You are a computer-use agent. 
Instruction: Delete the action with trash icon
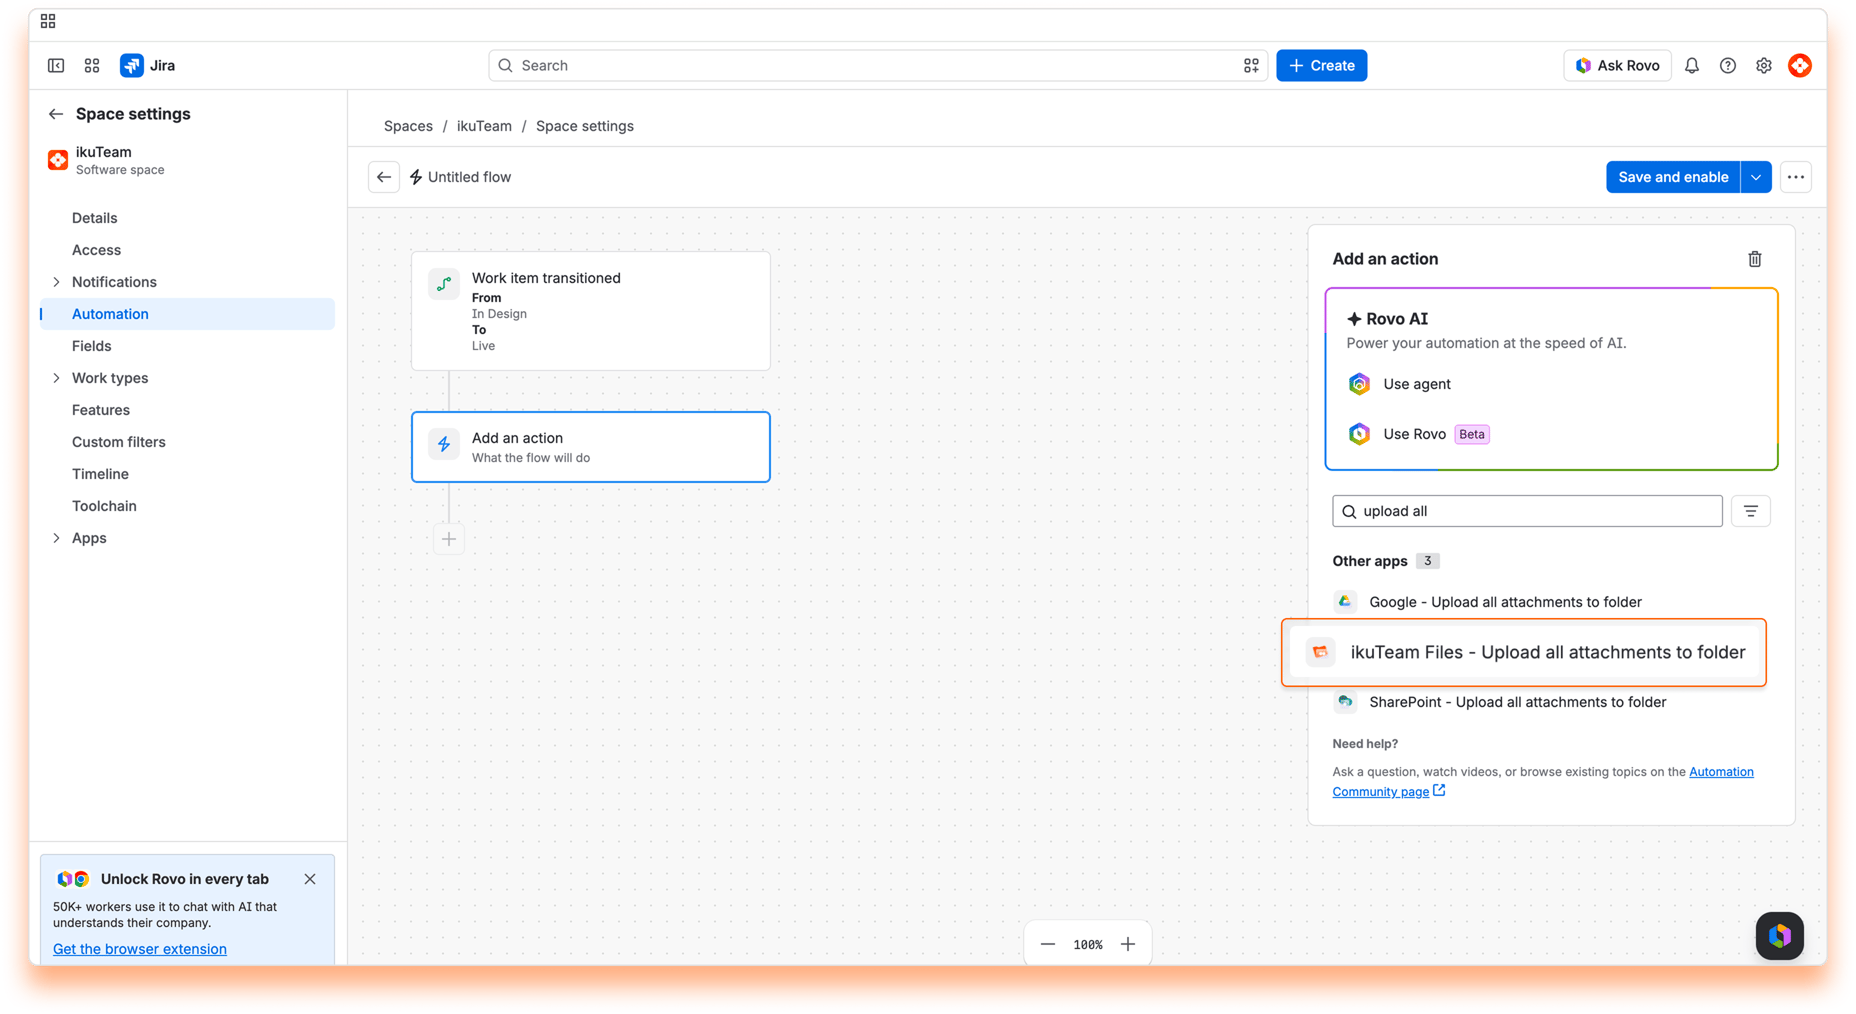[x=1755, y=259]
